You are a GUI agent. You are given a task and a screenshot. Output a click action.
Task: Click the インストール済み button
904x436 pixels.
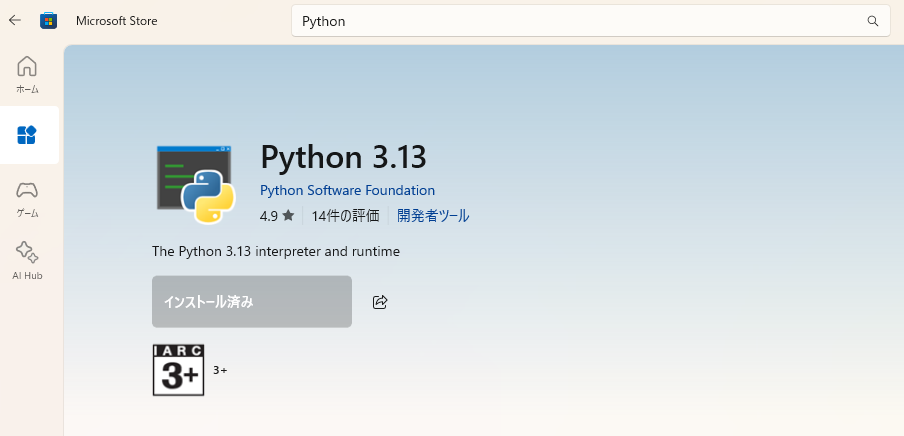click(252, 302)
